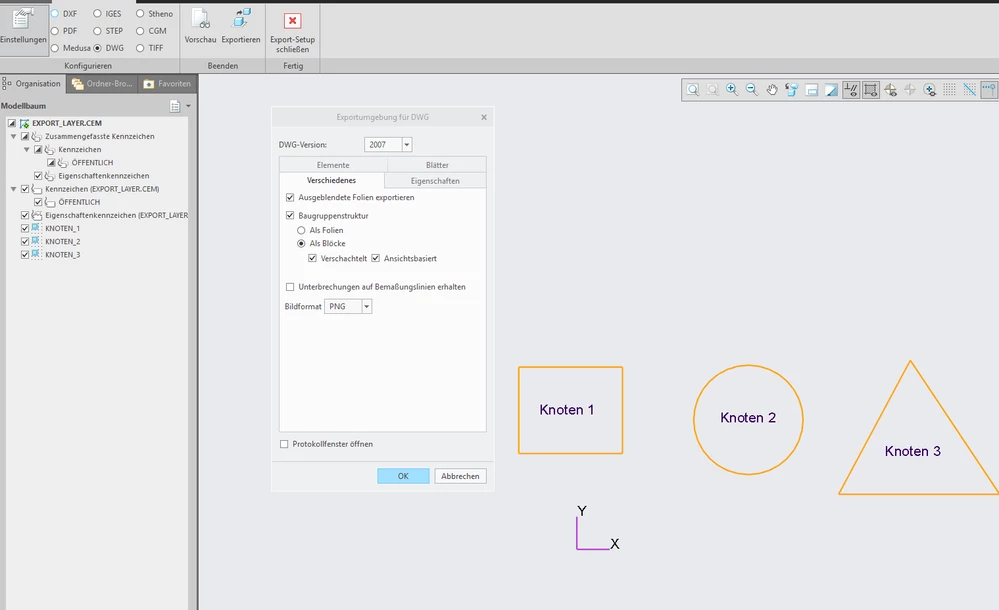Choose the Als Folien radio option
The width and height of the screenshot is (999, 610).
pyautogui.click(x=301, y=230)
